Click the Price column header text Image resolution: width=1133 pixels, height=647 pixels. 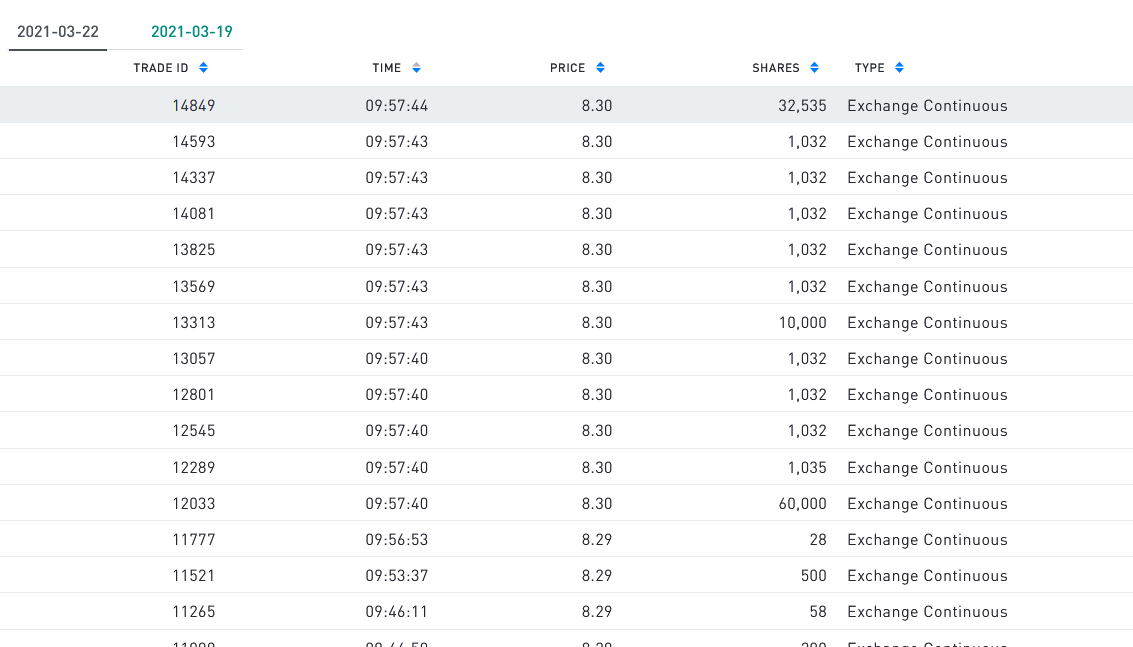point(568,68)
